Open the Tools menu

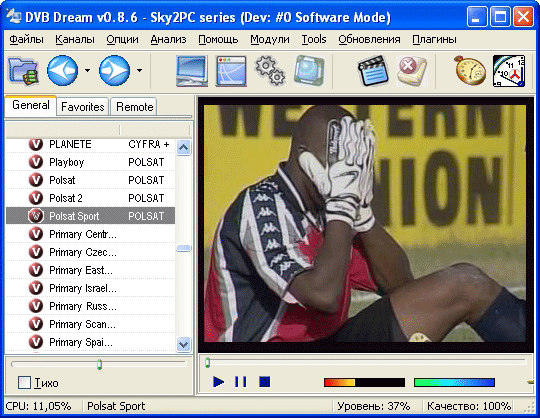point(314,40)
